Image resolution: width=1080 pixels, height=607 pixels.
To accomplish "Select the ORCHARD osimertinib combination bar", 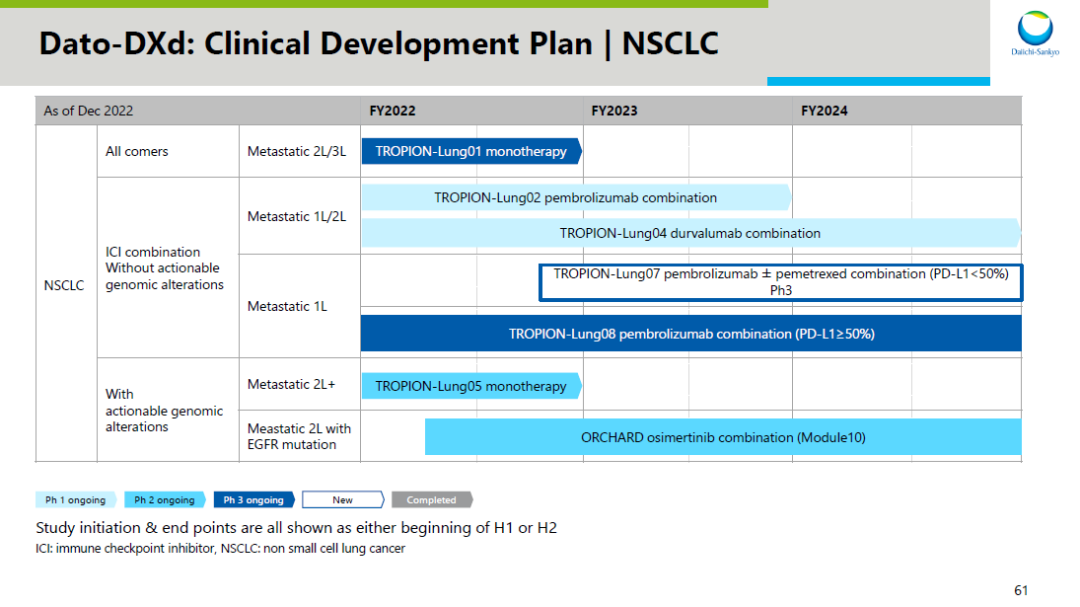I will [x=722, y=437].
